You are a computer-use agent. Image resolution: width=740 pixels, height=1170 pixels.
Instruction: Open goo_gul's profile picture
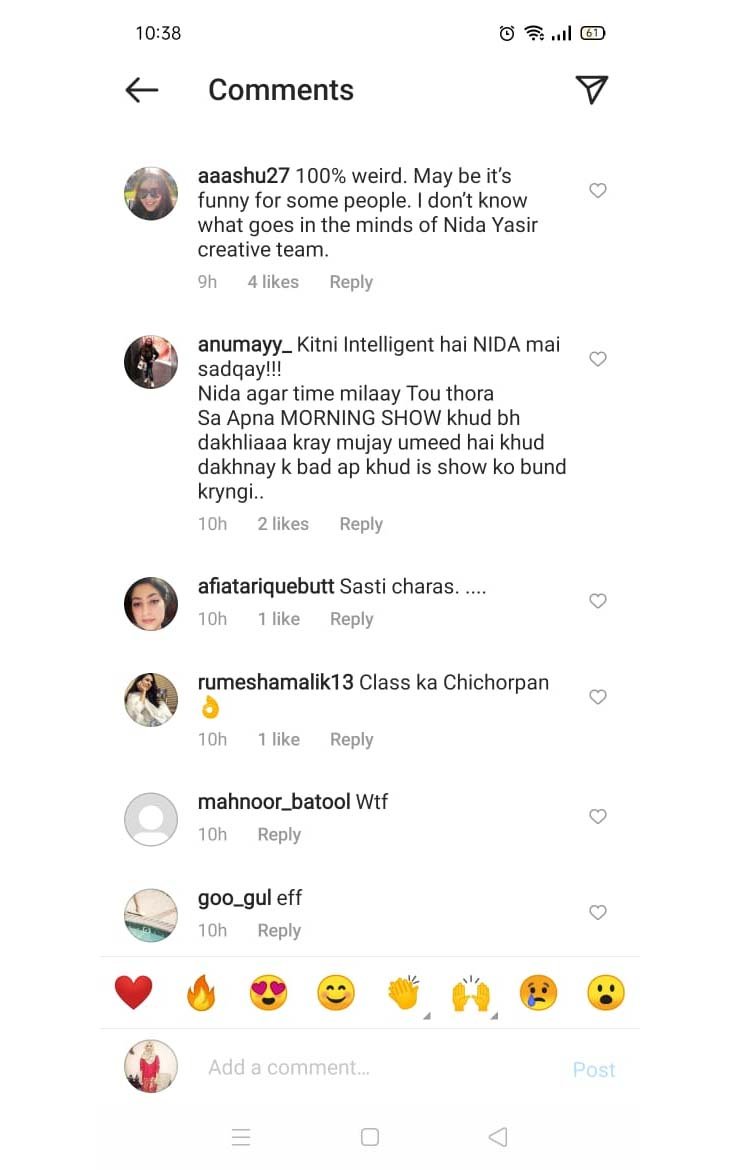coord(151,914)
